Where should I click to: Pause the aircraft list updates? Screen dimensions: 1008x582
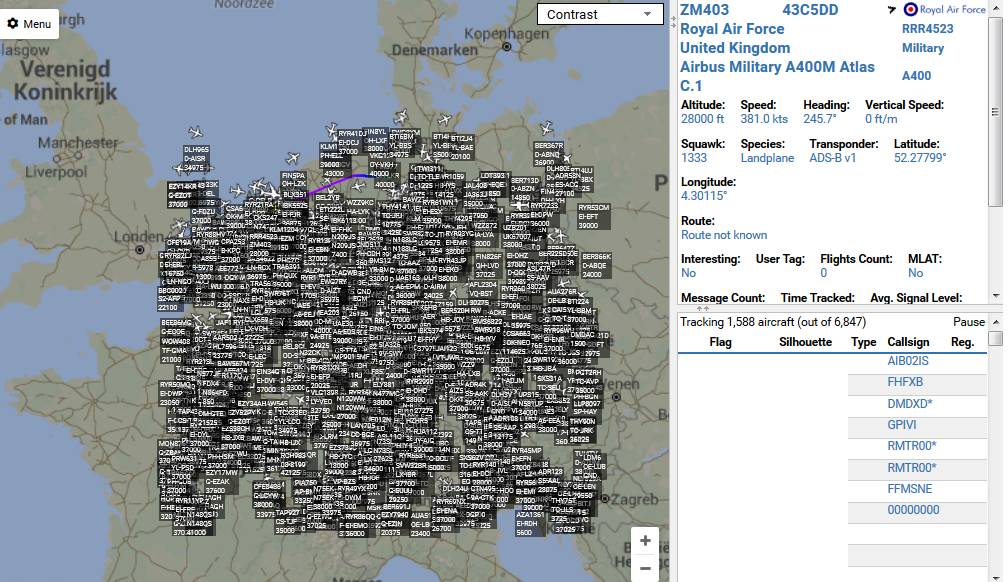coord(968,322)
